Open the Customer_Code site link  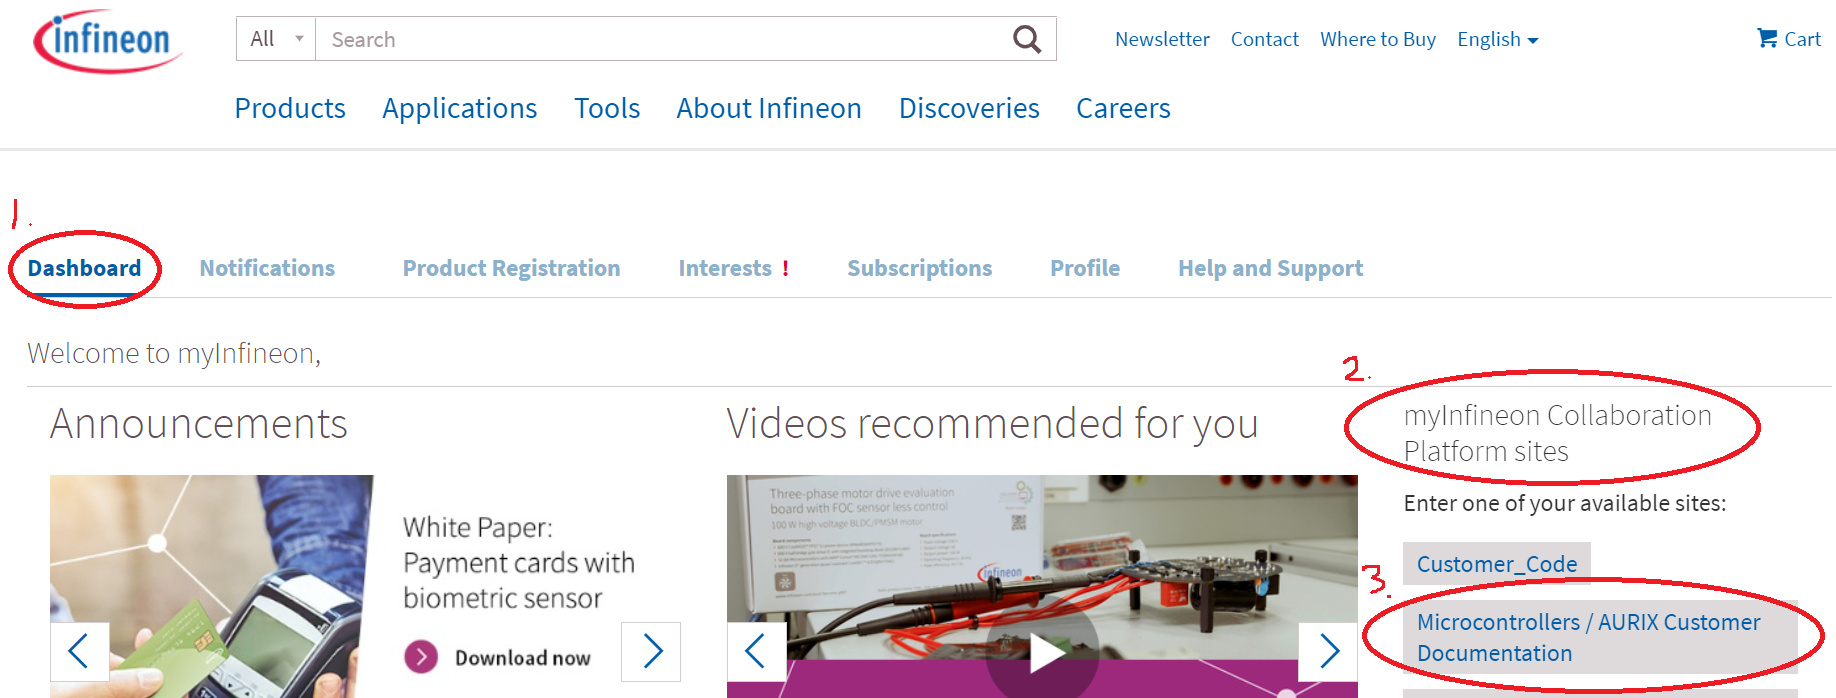click(1496, 564)
